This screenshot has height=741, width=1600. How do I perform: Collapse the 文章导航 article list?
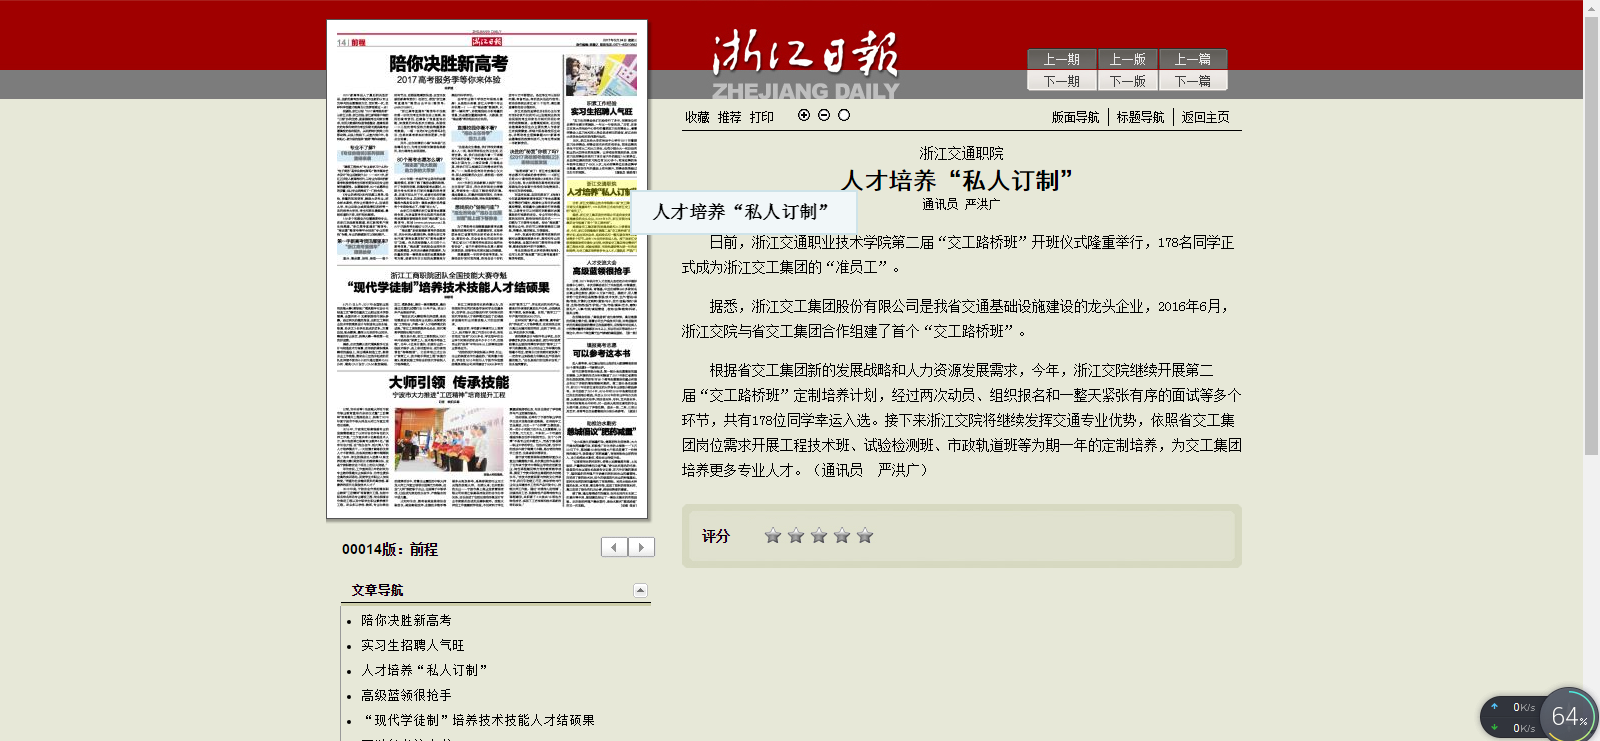click(640, 590)
